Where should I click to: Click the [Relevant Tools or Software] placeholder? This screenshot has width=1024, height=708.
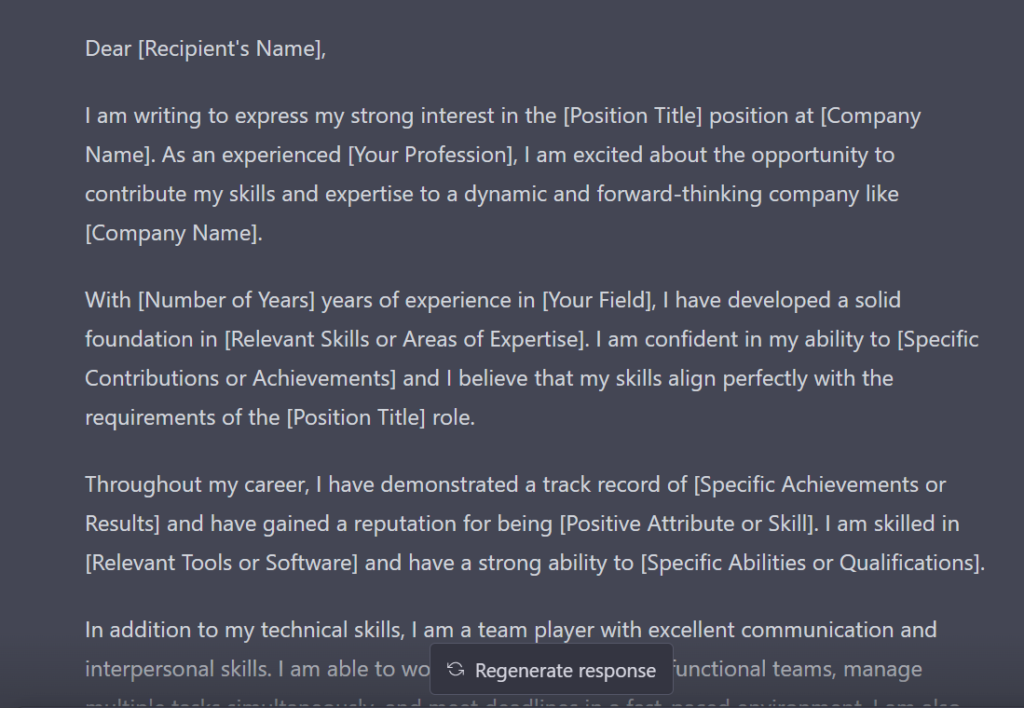coord(221,562)
